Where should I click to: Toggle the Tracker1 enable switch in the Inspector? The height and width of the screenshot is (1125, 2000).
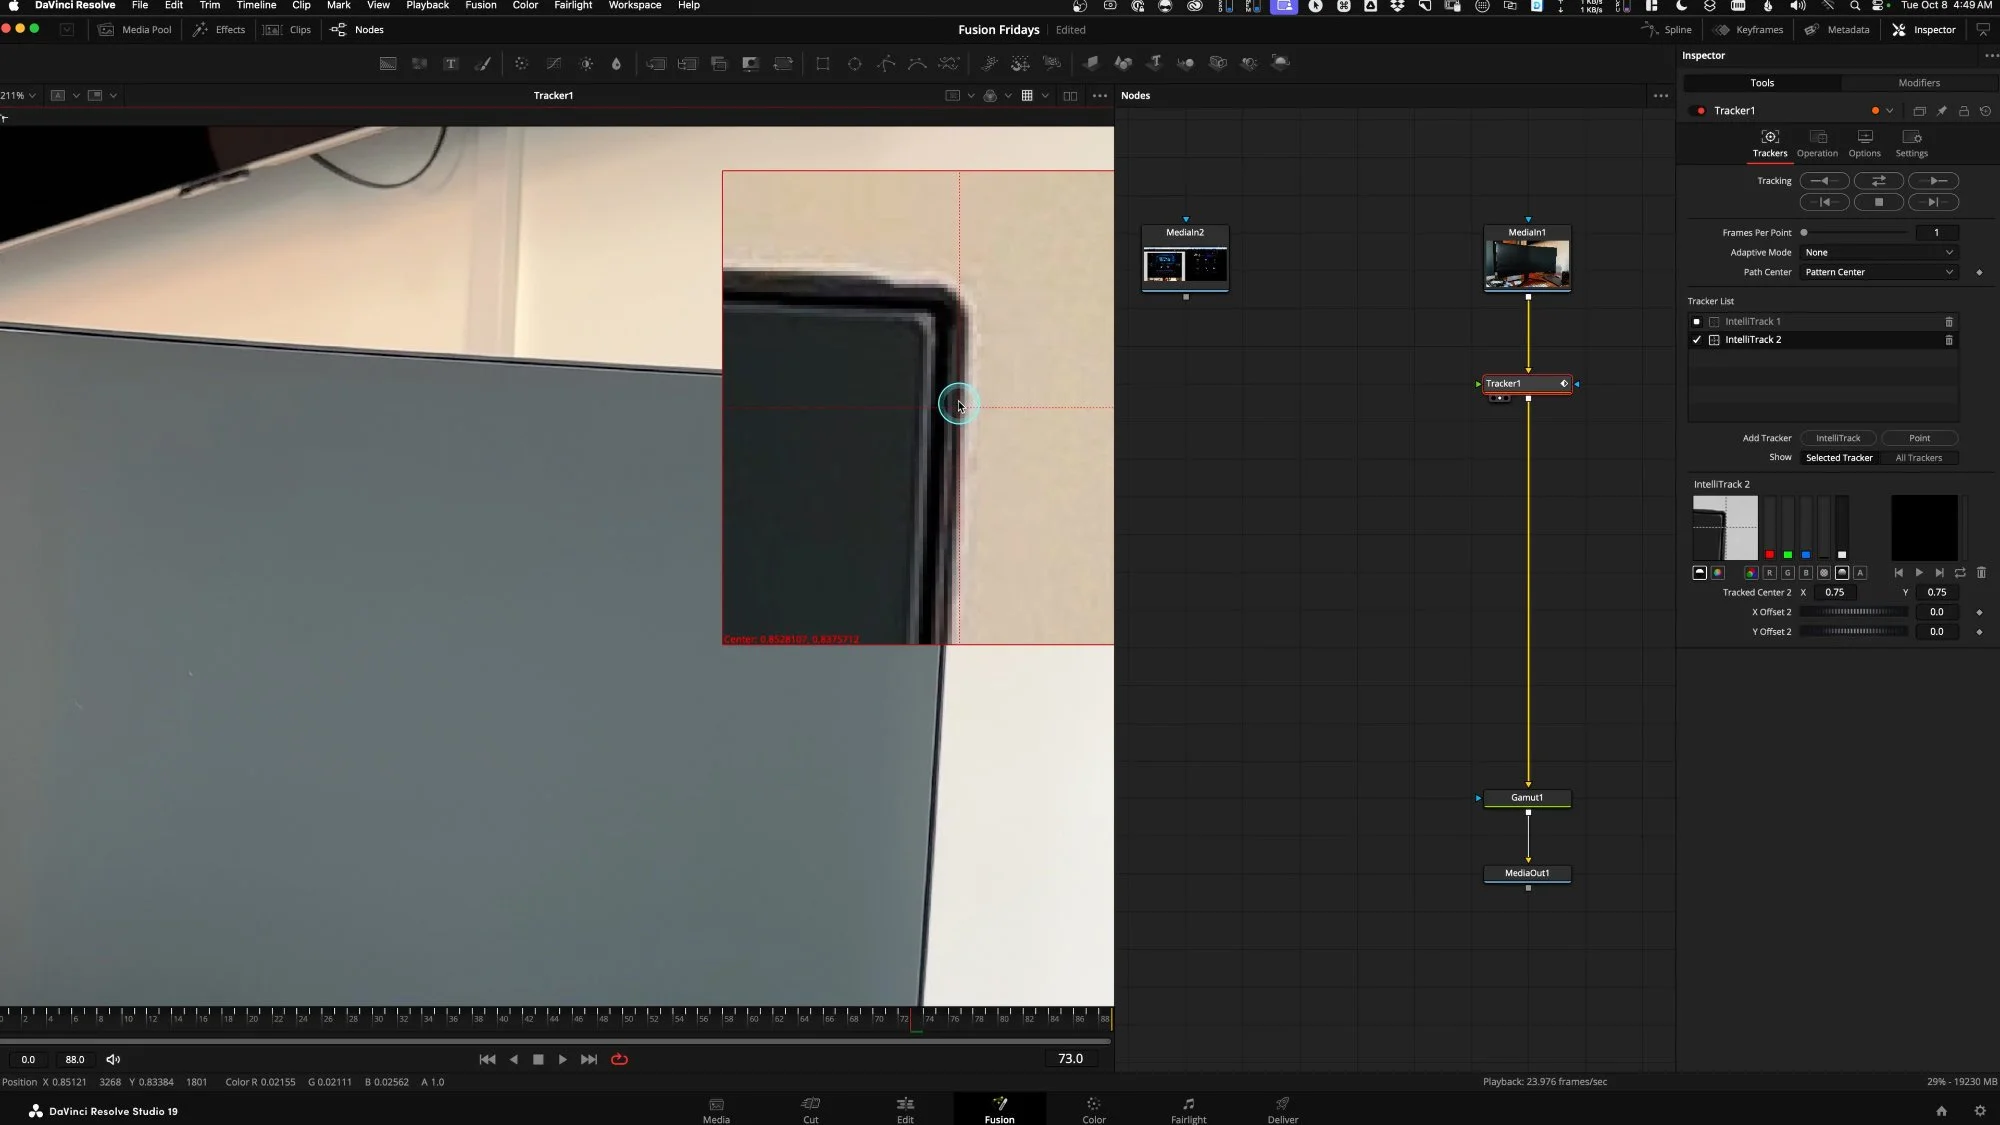tap(1701, 111)
